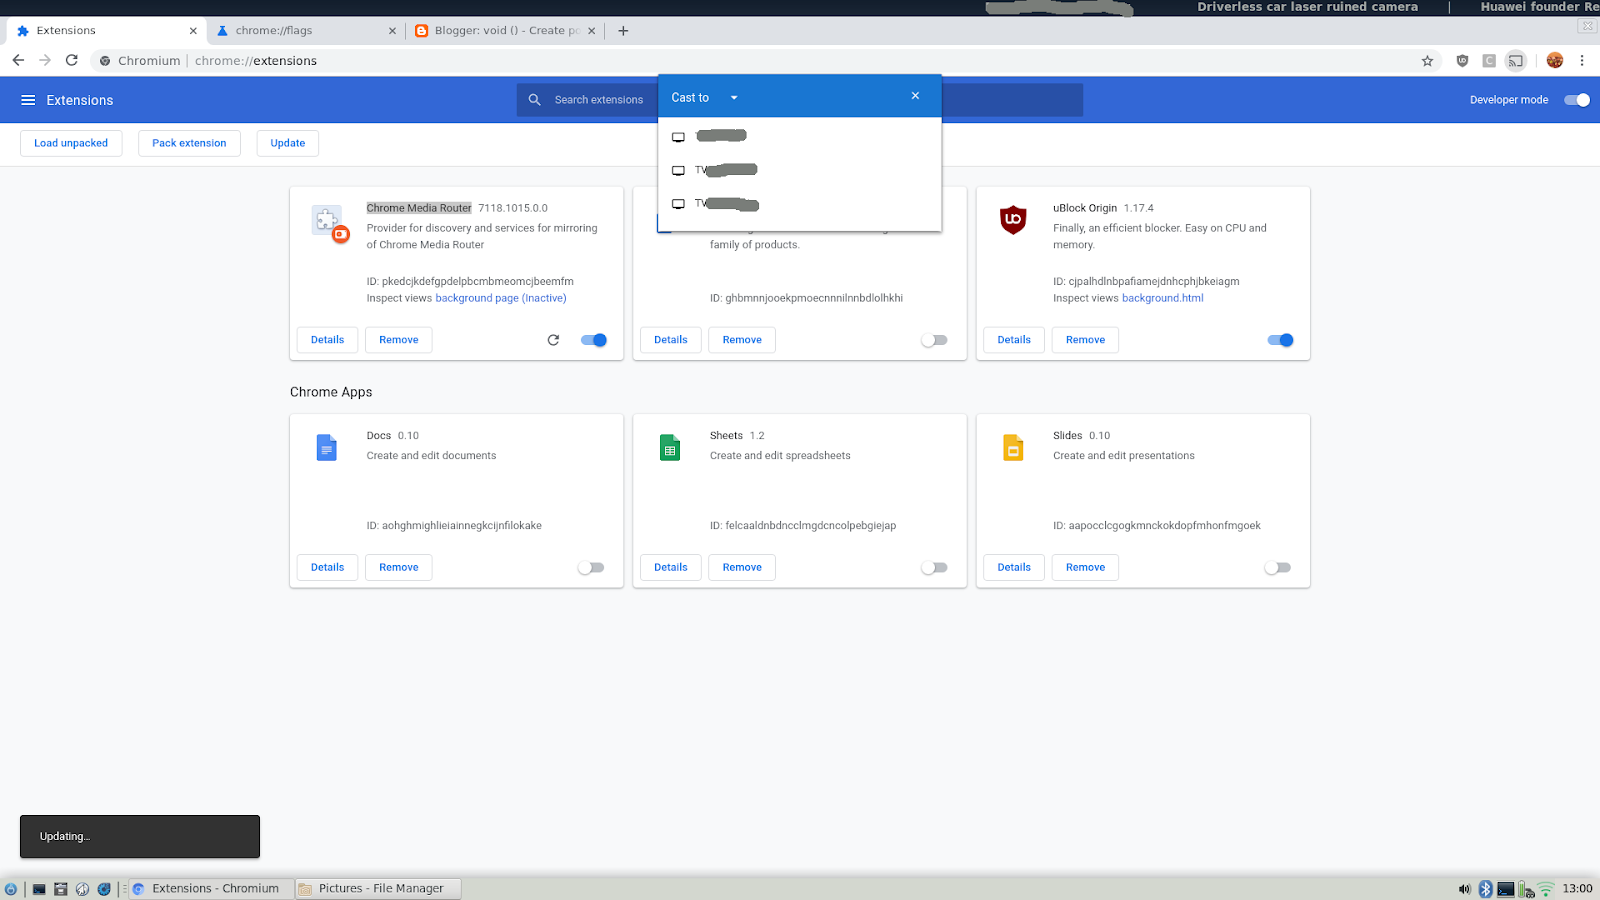Open uBlock Origin background.html link
This screenshot has width=1600, height=900.
[x=1162, y=298]
